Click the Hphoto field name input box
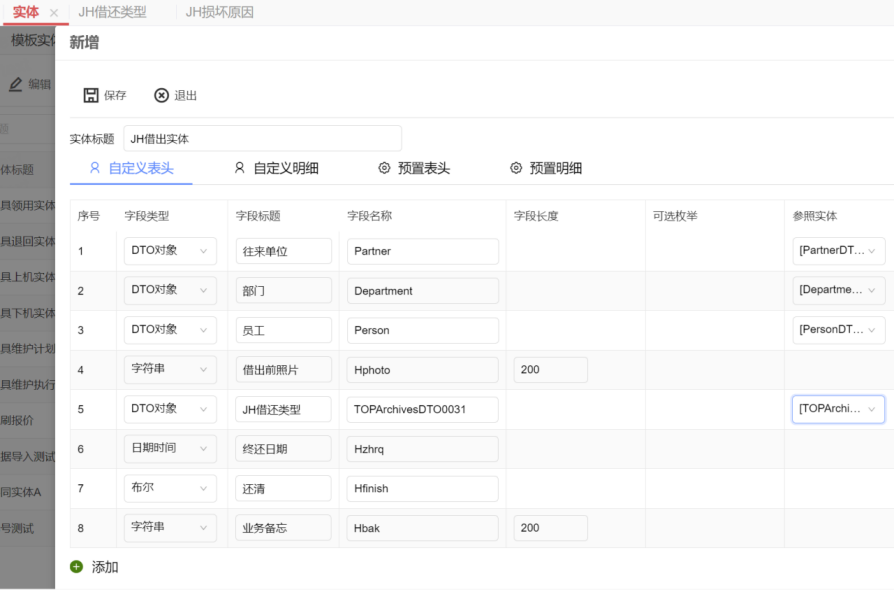This screenshot has width=895, height=590. [x=421, y=368]
